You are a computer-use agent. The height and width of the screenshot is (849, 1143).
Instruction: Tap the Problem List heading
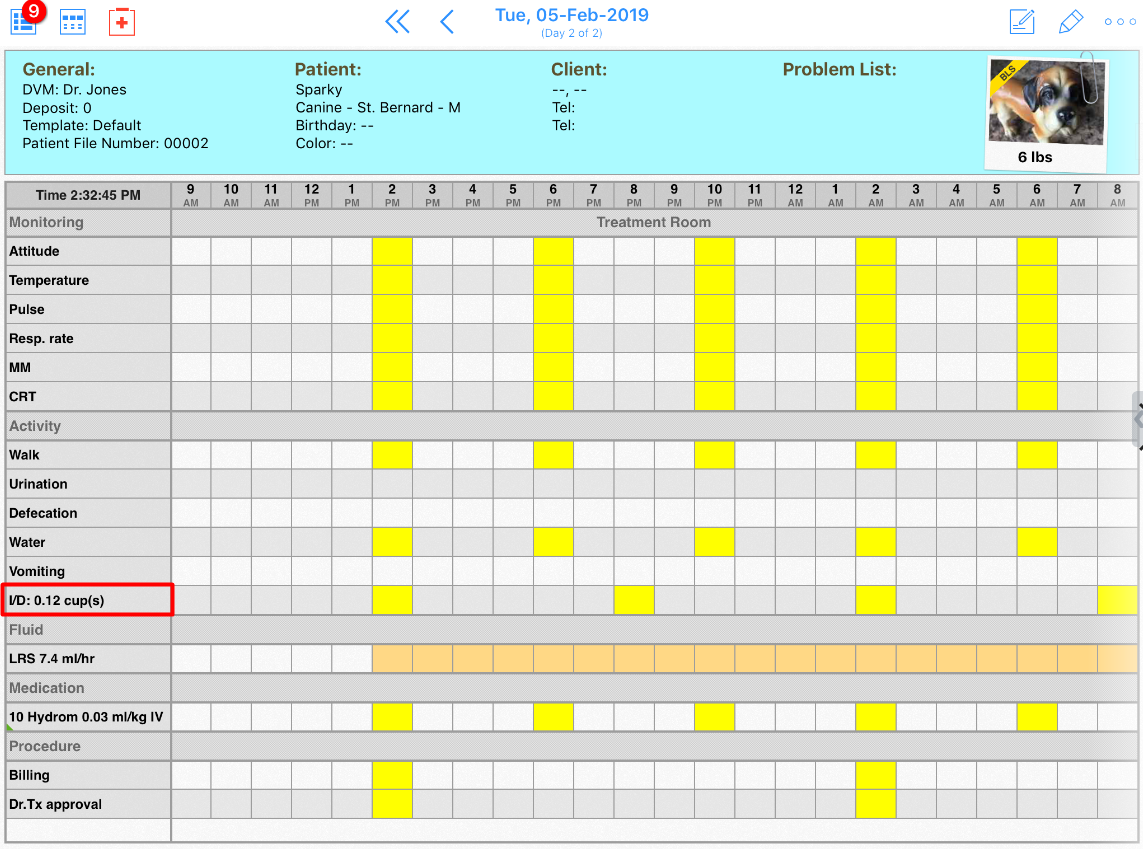[x=840, y=69]
